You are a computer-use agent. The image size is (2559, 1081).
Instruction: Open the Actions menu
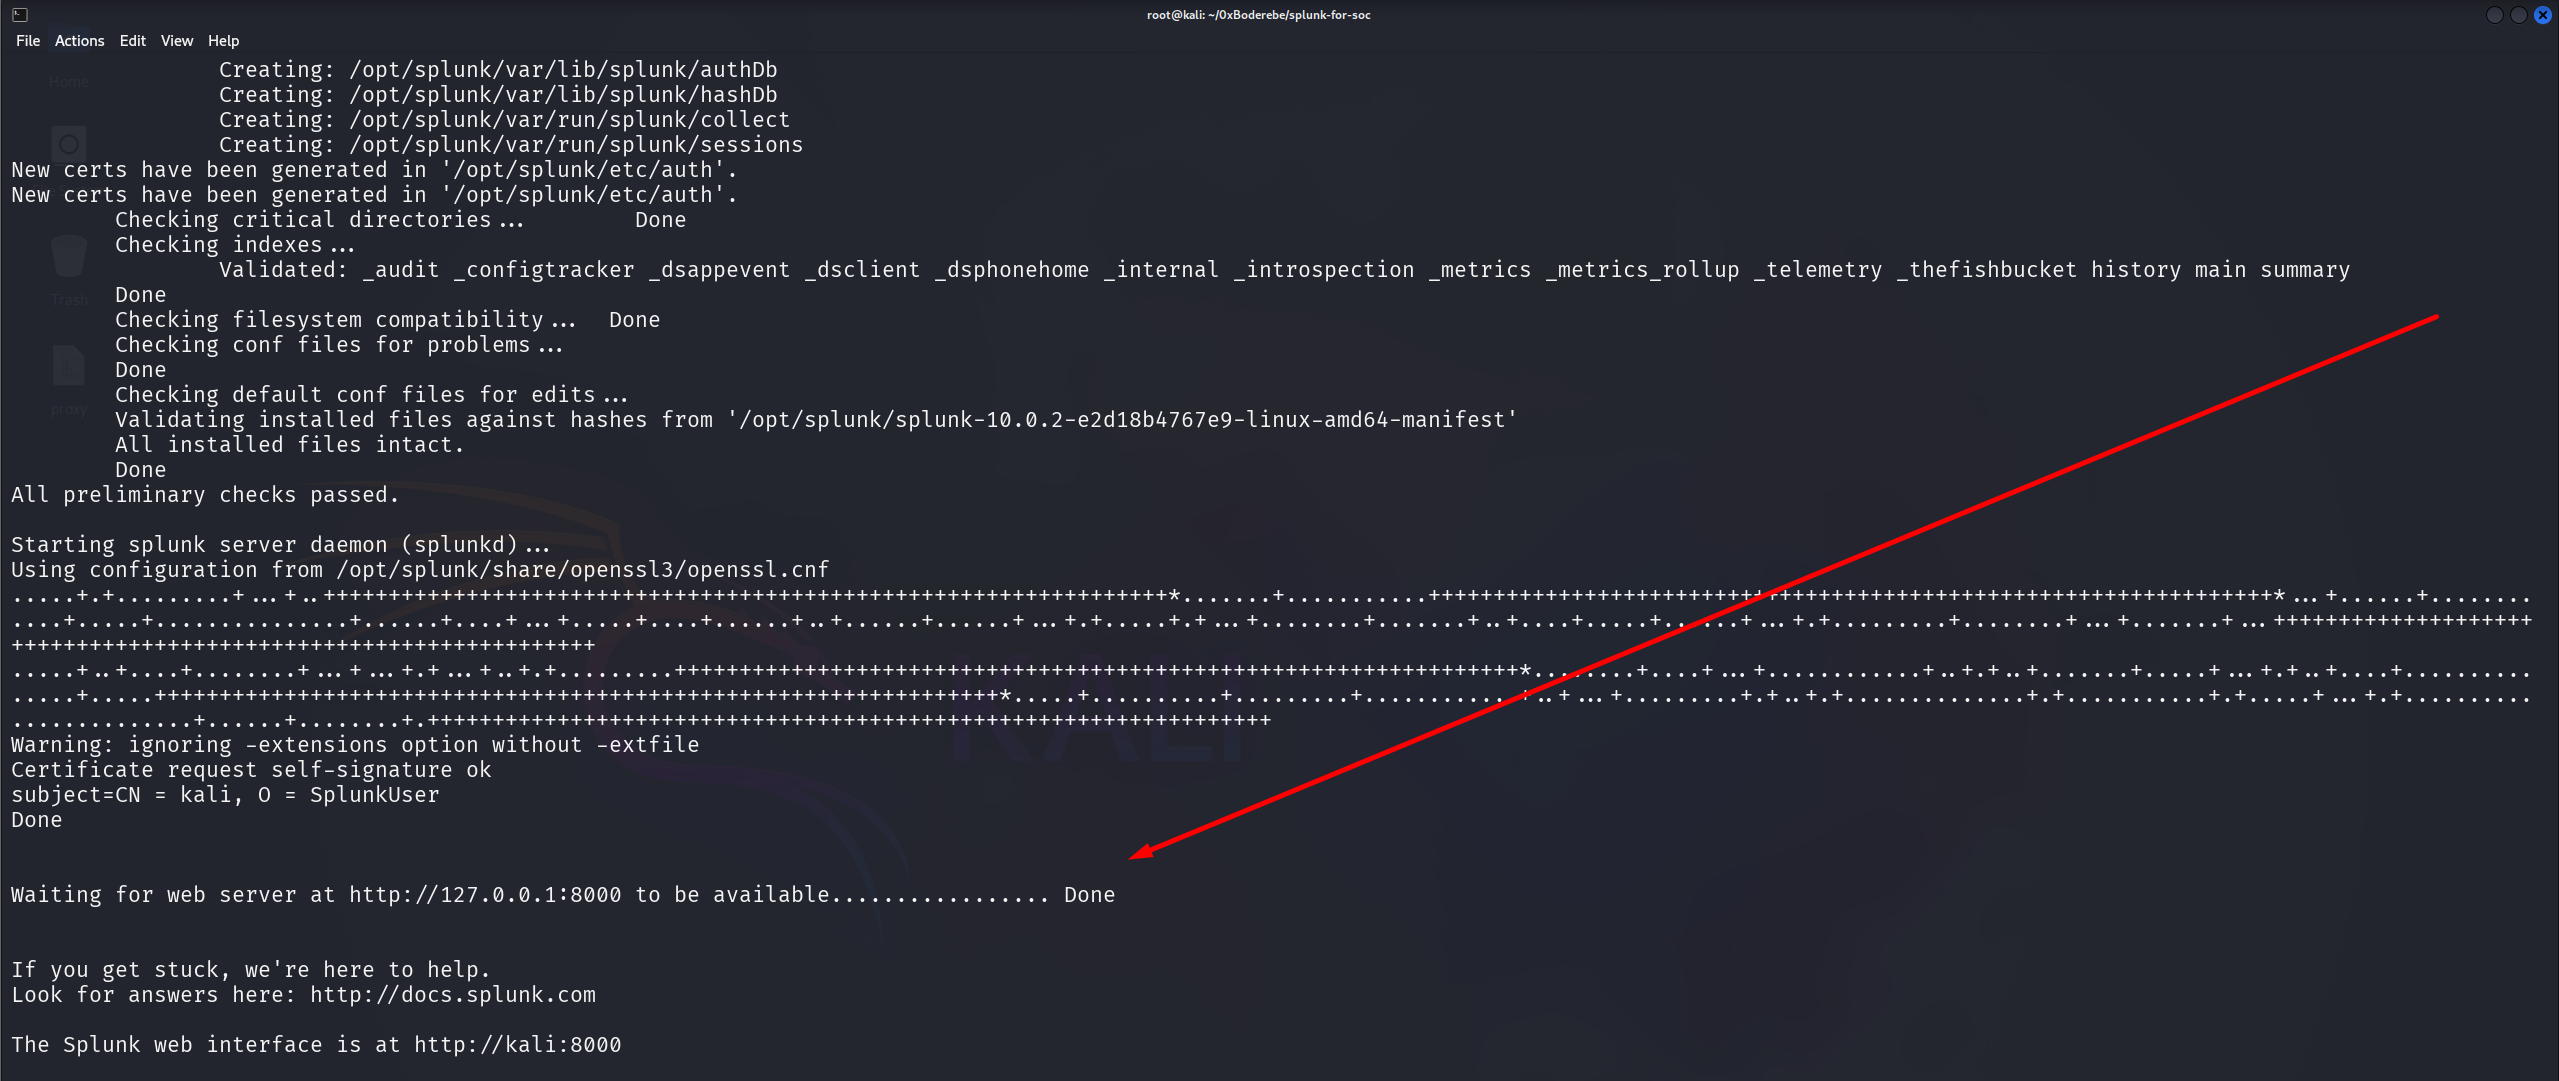[79, 41]
